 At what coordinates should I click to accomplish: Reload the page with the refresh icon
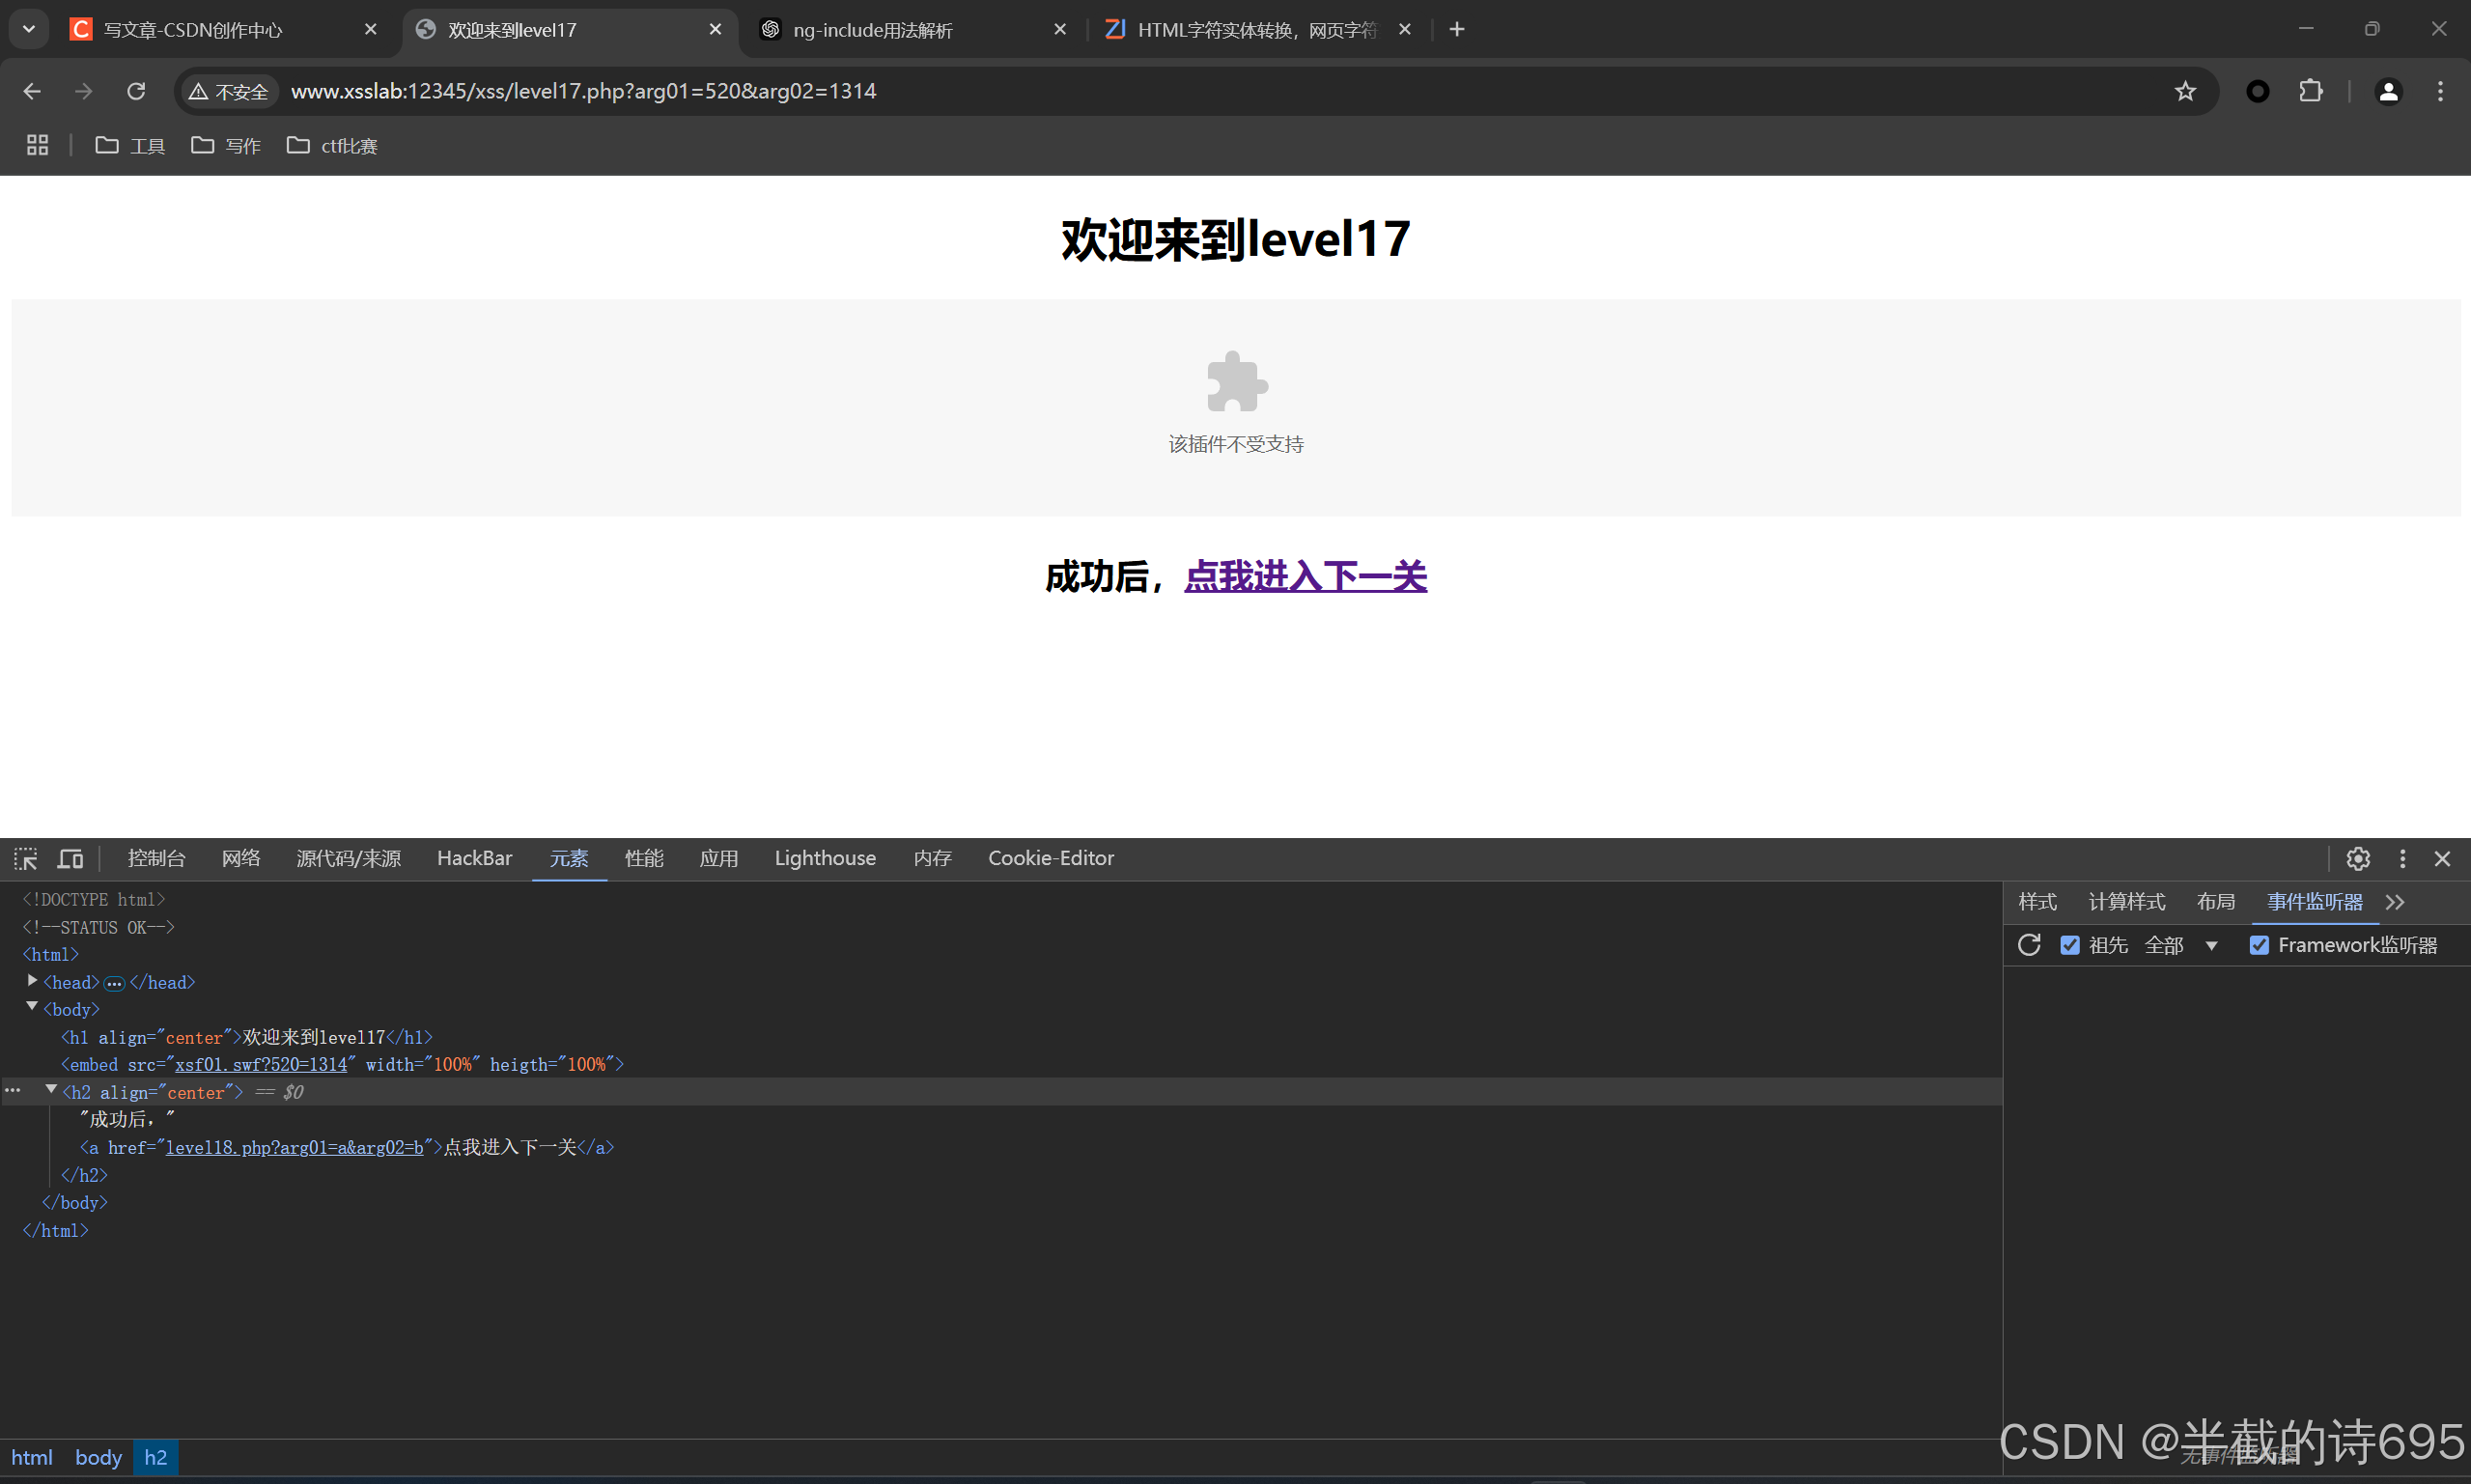coord(136,91)
